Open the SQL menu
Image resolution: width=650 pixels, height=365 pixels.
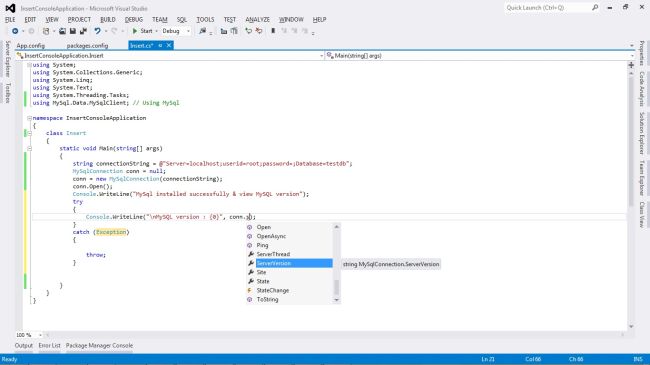click(x=182, y=19)
